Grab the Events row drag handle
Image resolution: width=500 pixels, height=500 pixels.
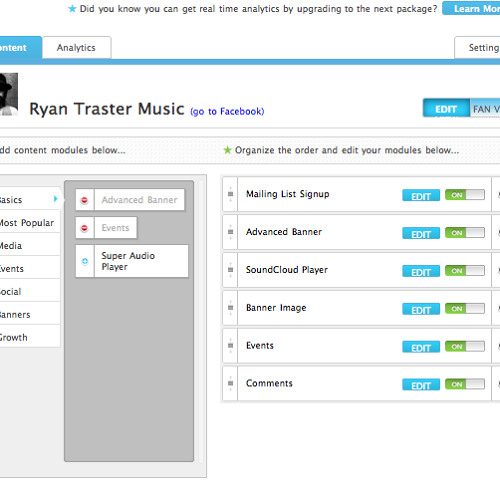coord(230,345)
